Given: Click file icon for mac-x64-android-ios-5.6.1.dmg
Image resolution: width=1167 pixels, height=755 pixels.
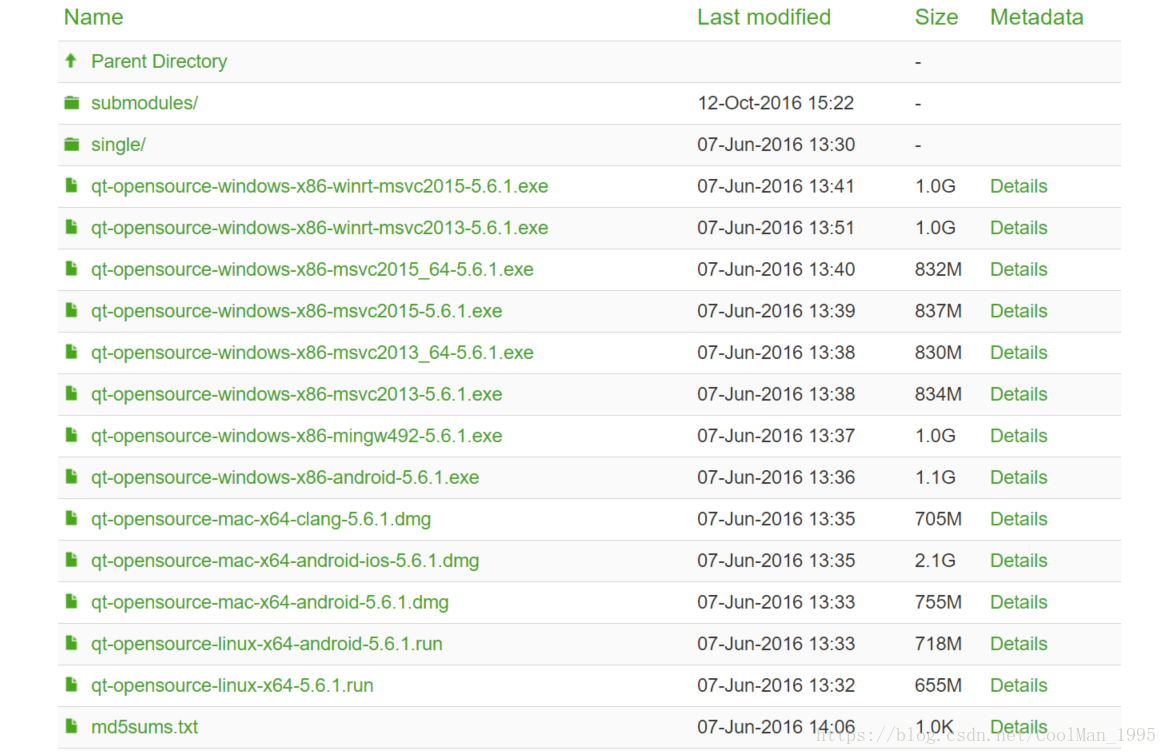Looking at the screenshot, I should click(x=71, y=561).
